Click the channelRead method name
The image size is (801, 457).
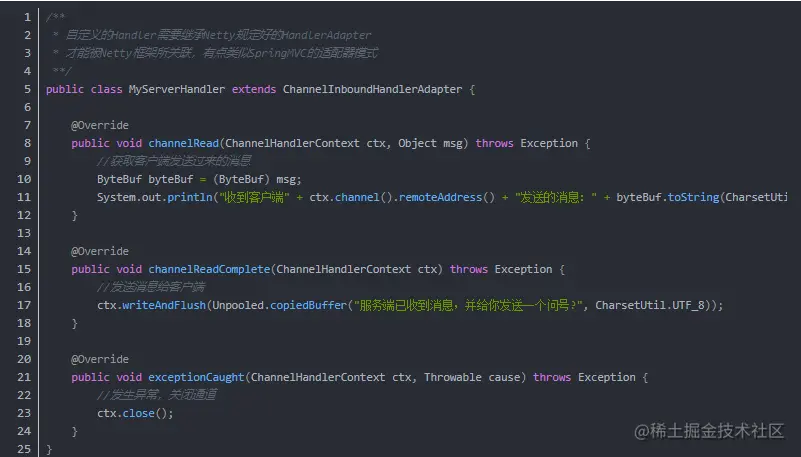[x=183, y=143]
